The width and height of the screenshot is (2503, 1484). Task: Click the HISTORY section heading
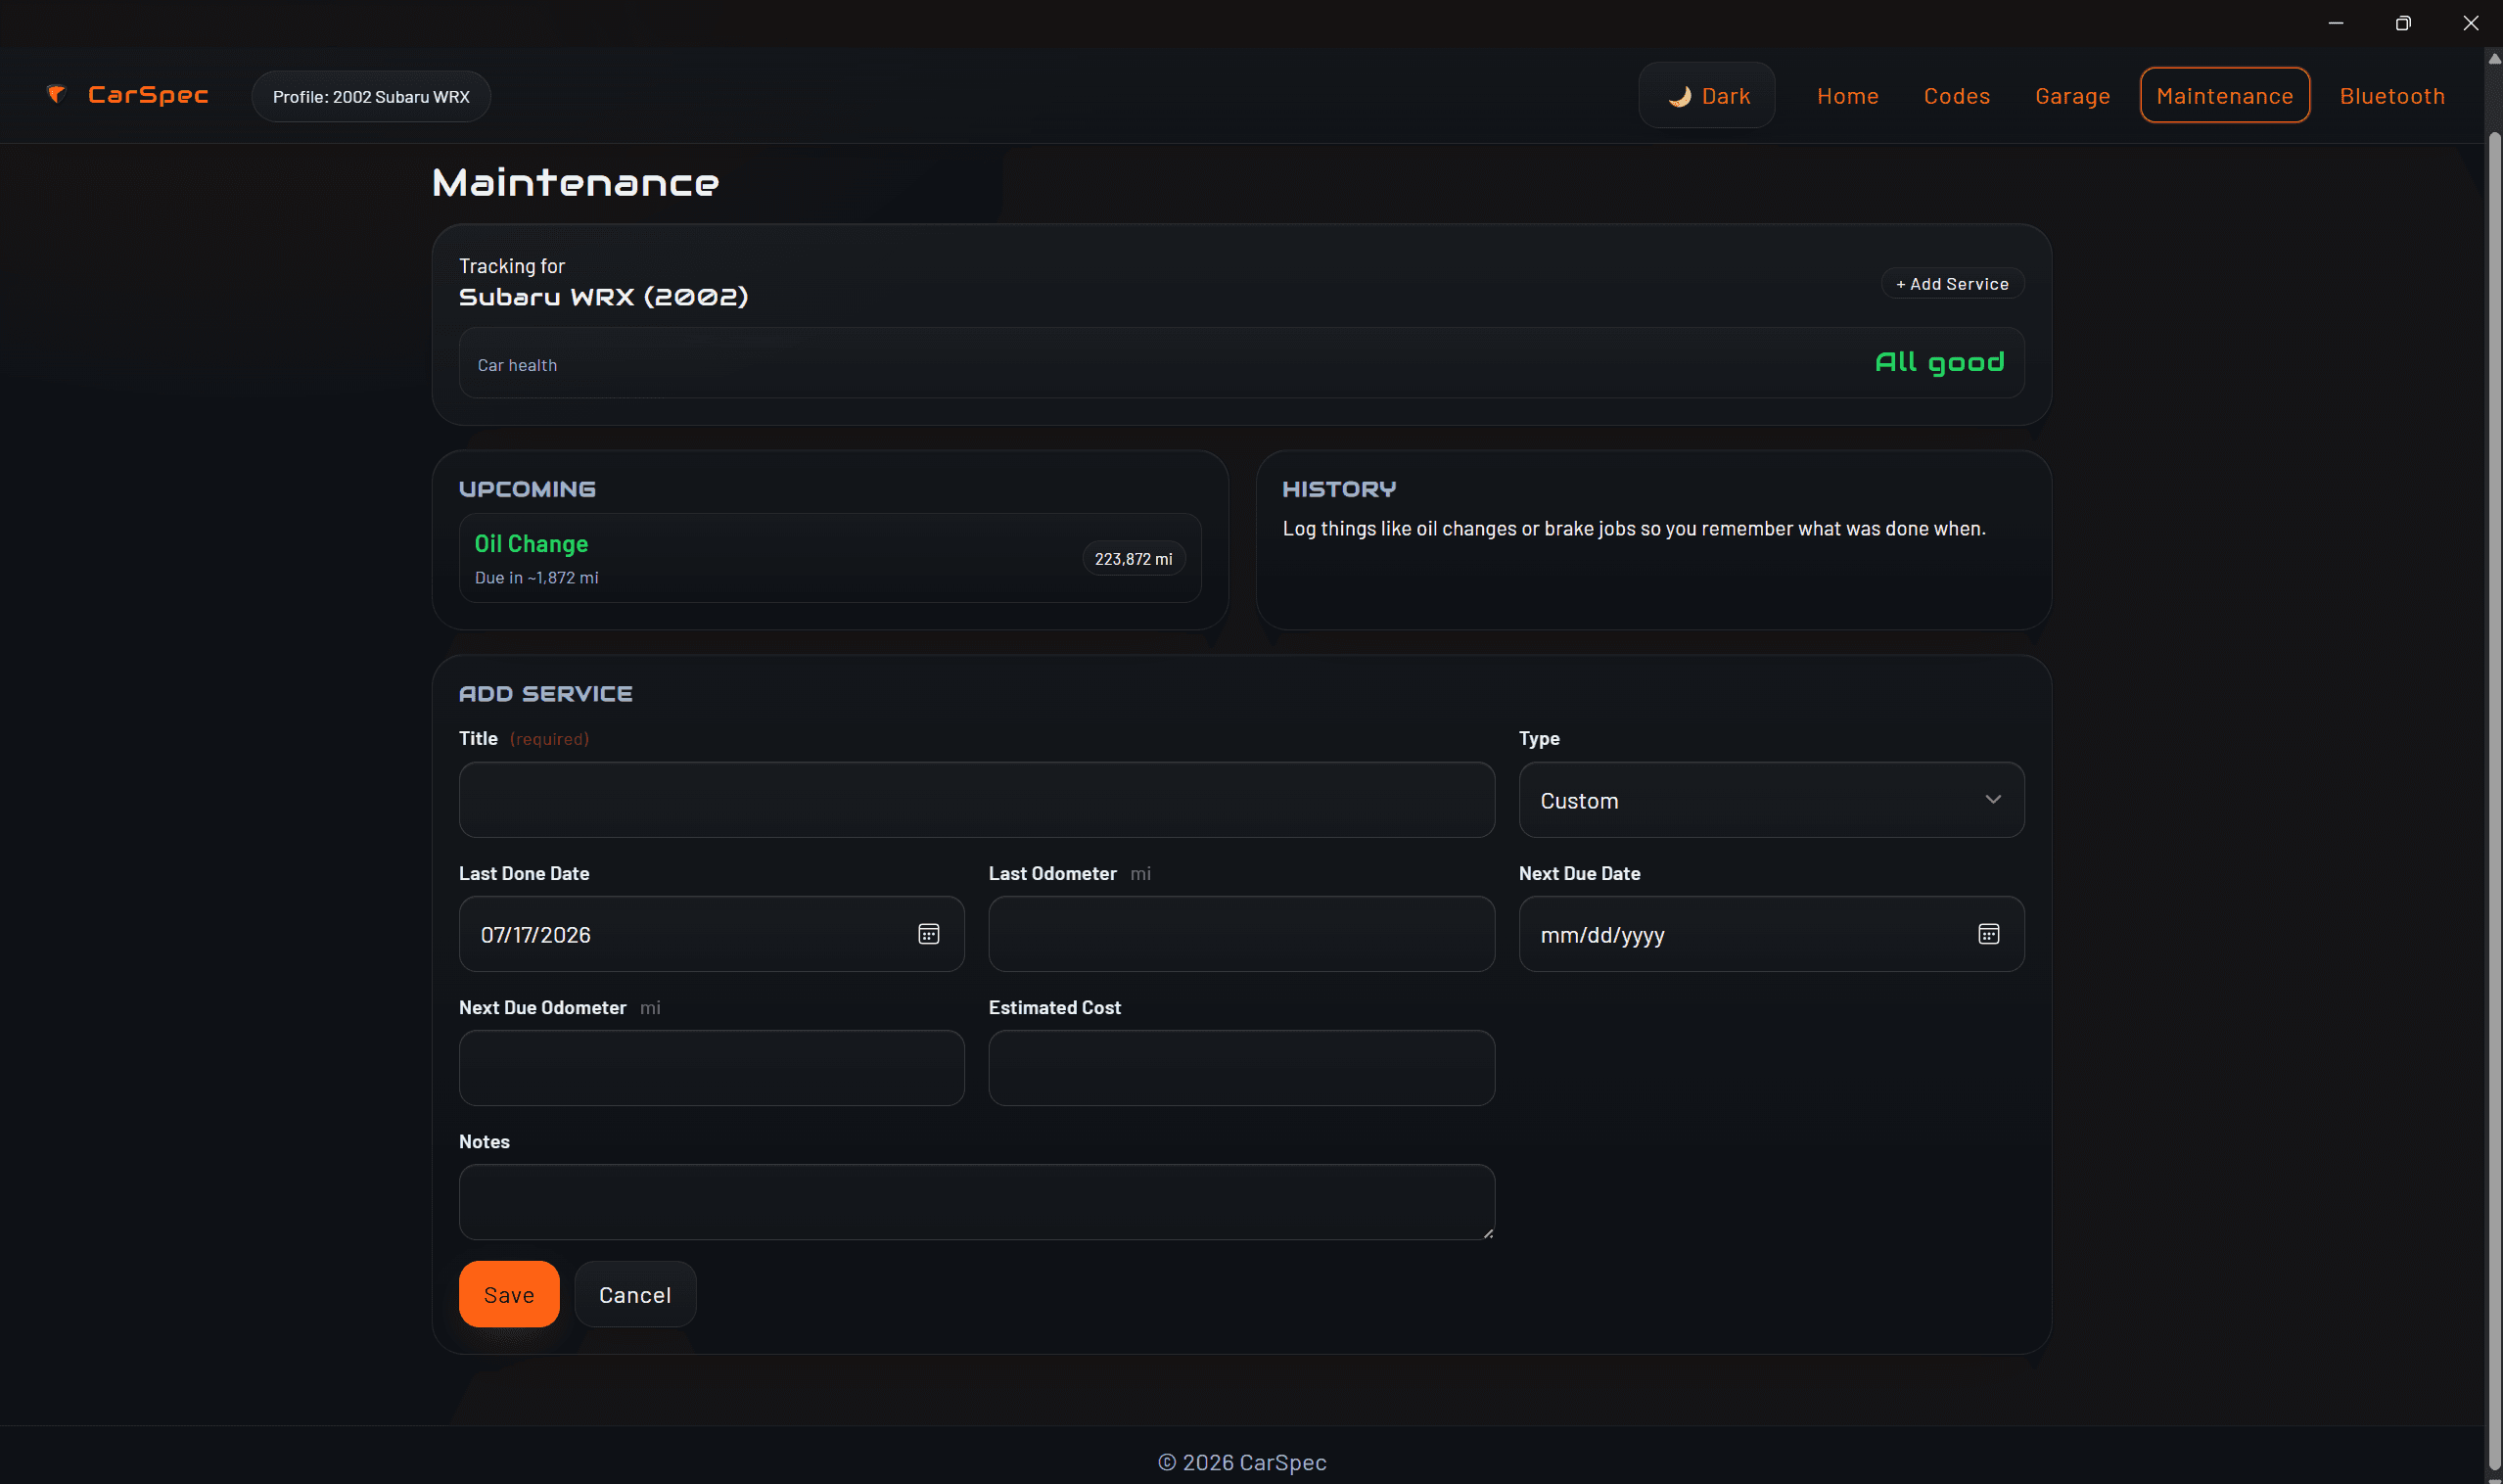click(x=1339, y=489)
